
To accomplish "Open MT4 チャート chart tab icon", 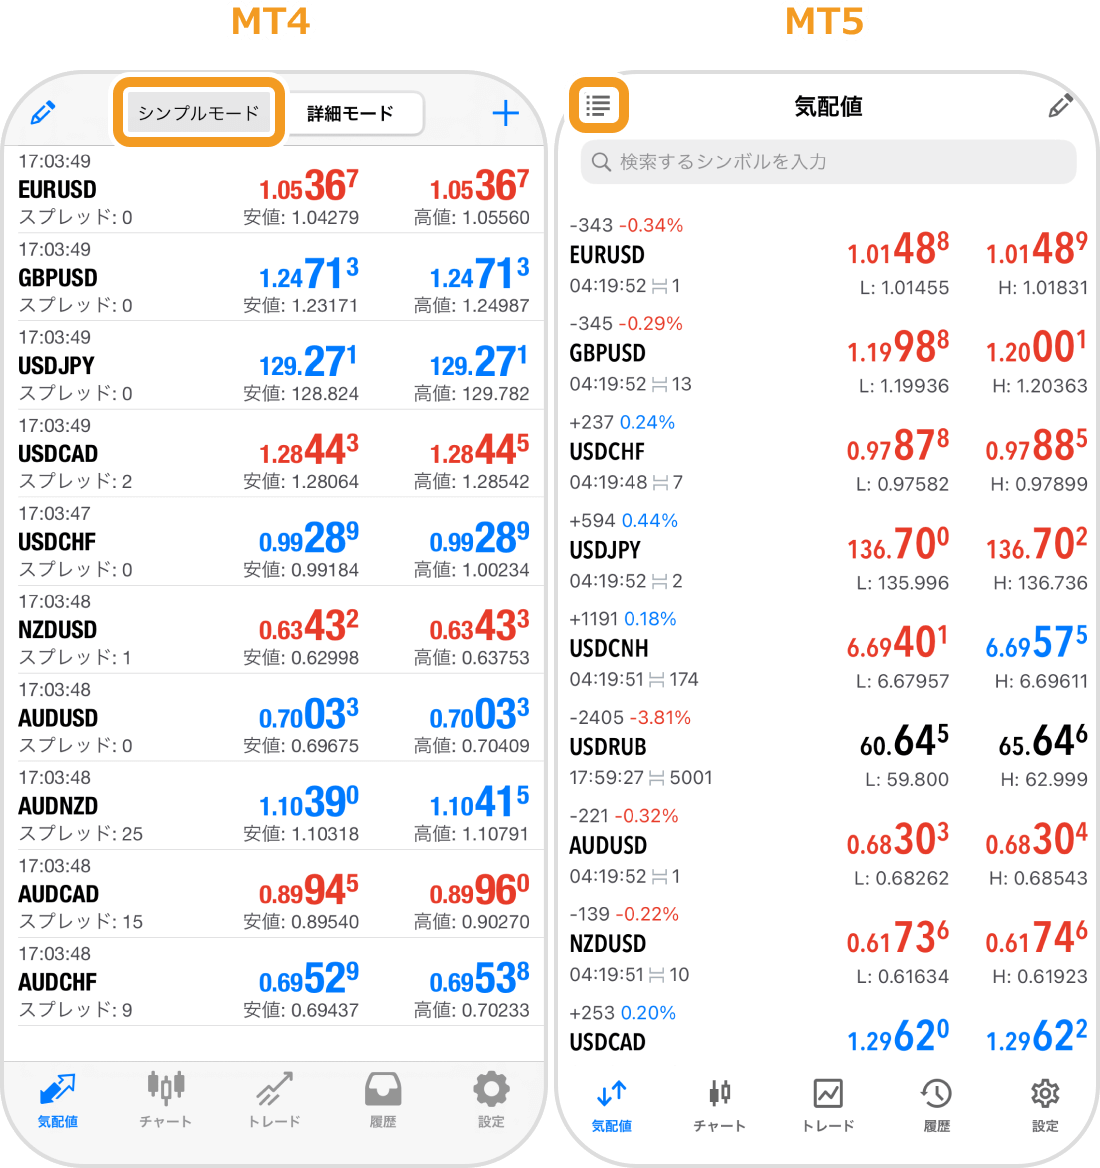I will (165, 1089).
